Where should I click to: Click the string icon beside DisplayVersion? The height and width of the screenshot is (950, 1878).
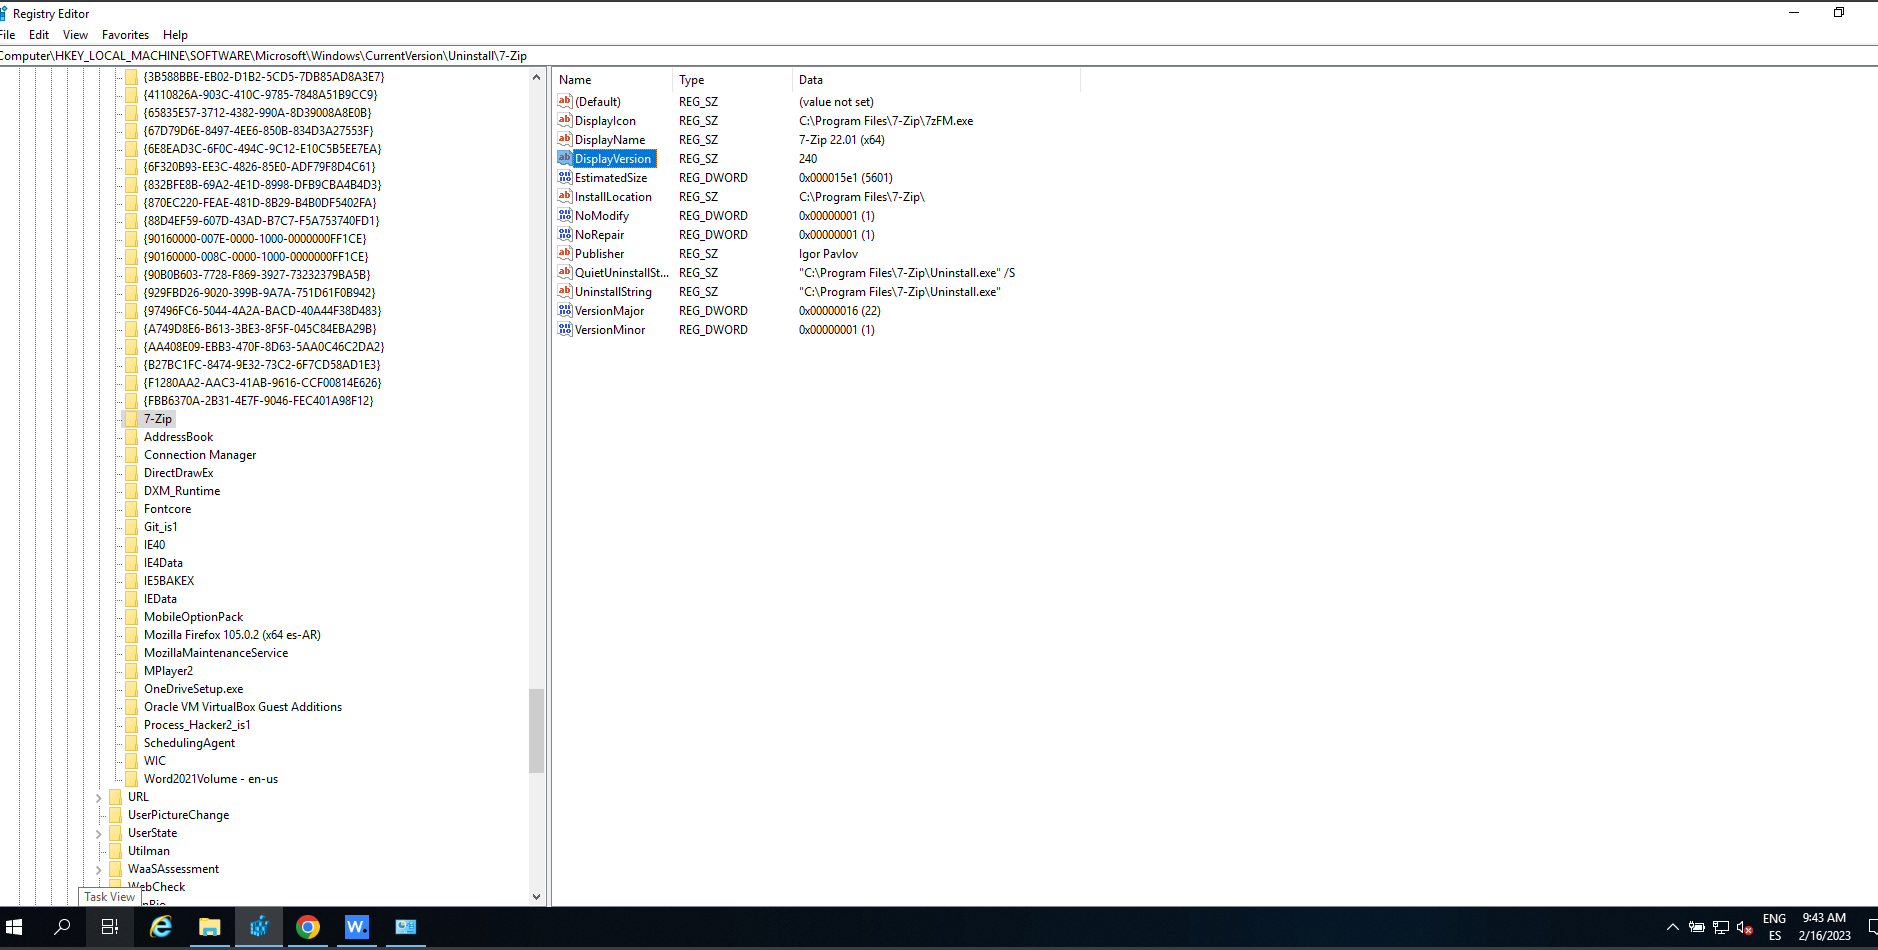coord(565,158)
